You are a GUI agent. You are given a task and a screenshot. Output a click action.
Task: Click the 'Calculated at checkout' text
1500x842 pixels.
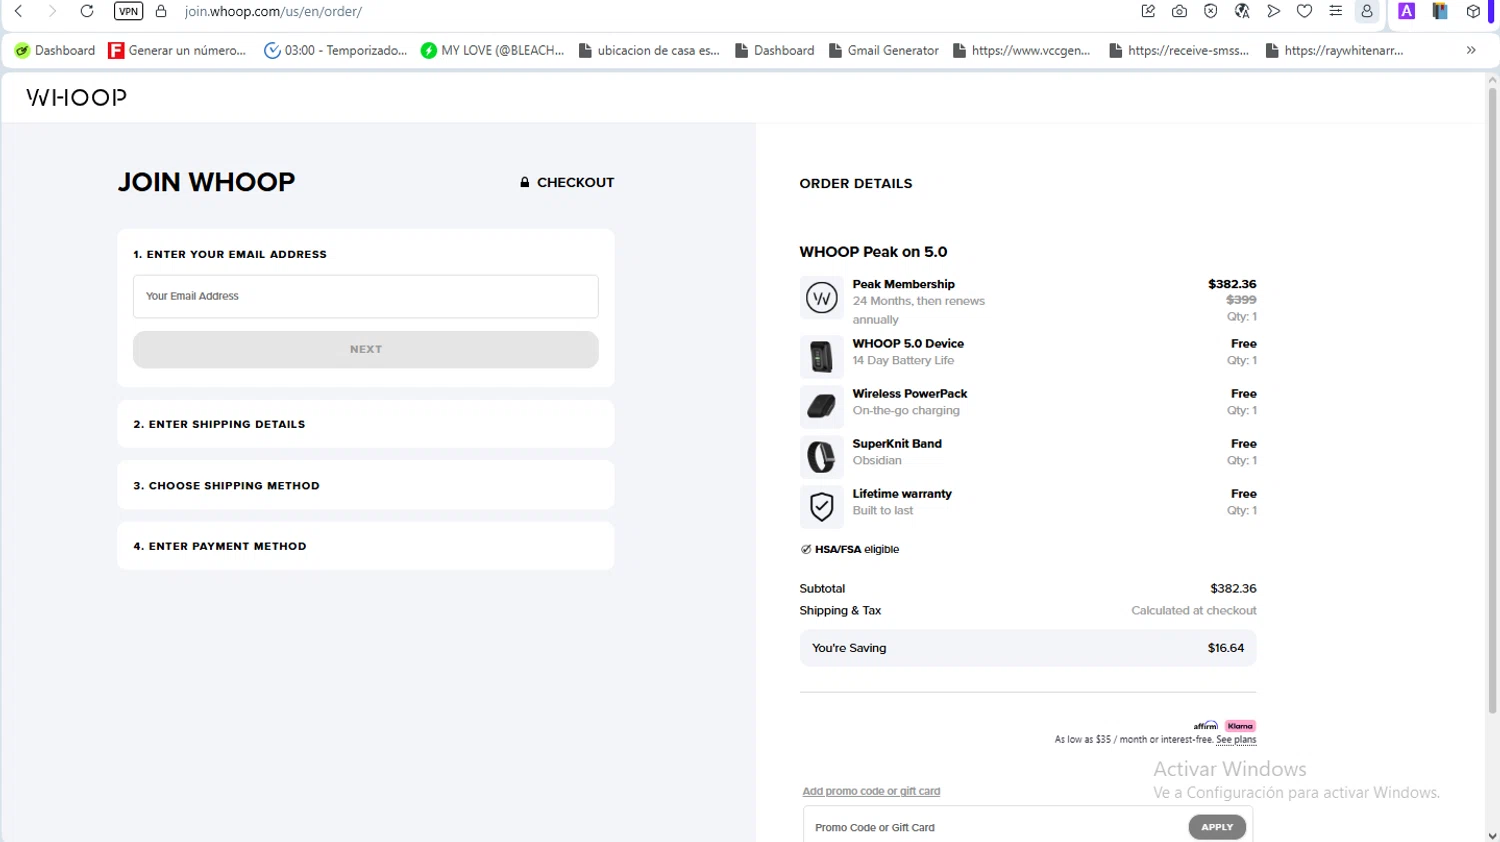click(1194, 611)
